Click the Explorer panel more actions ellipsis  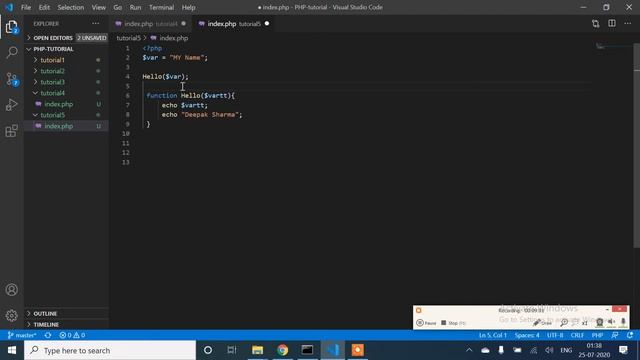(x=96, y=24)
